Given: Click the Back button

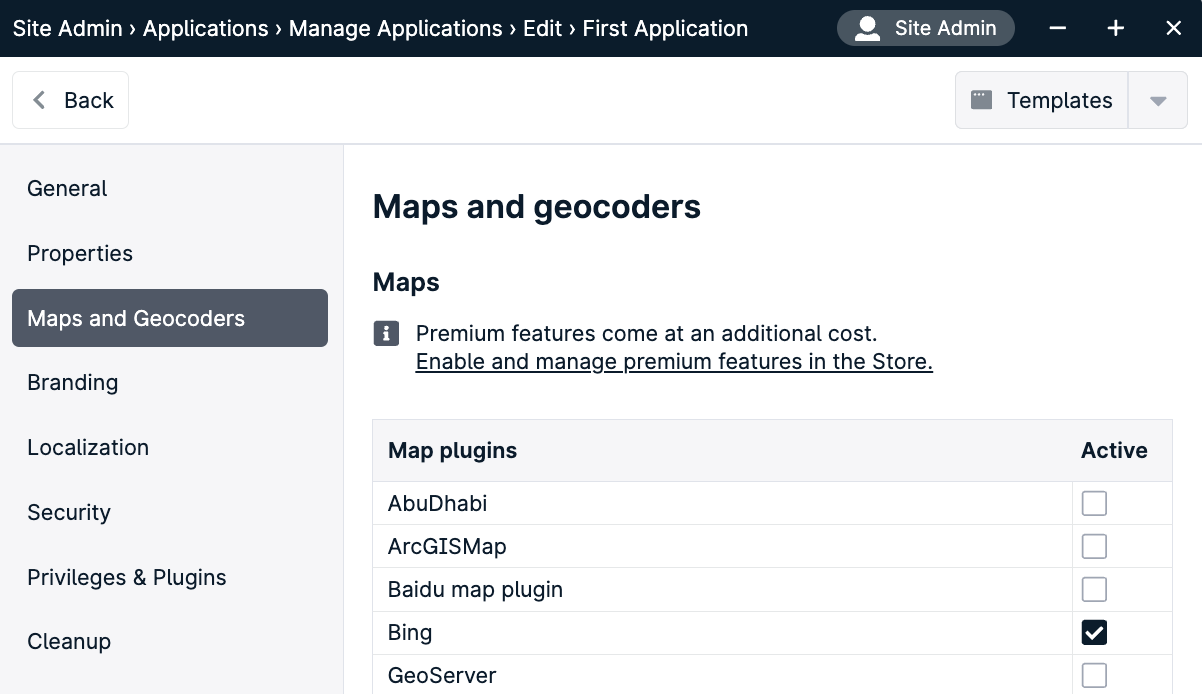Looking at the screenshot, I should (70, 100).
